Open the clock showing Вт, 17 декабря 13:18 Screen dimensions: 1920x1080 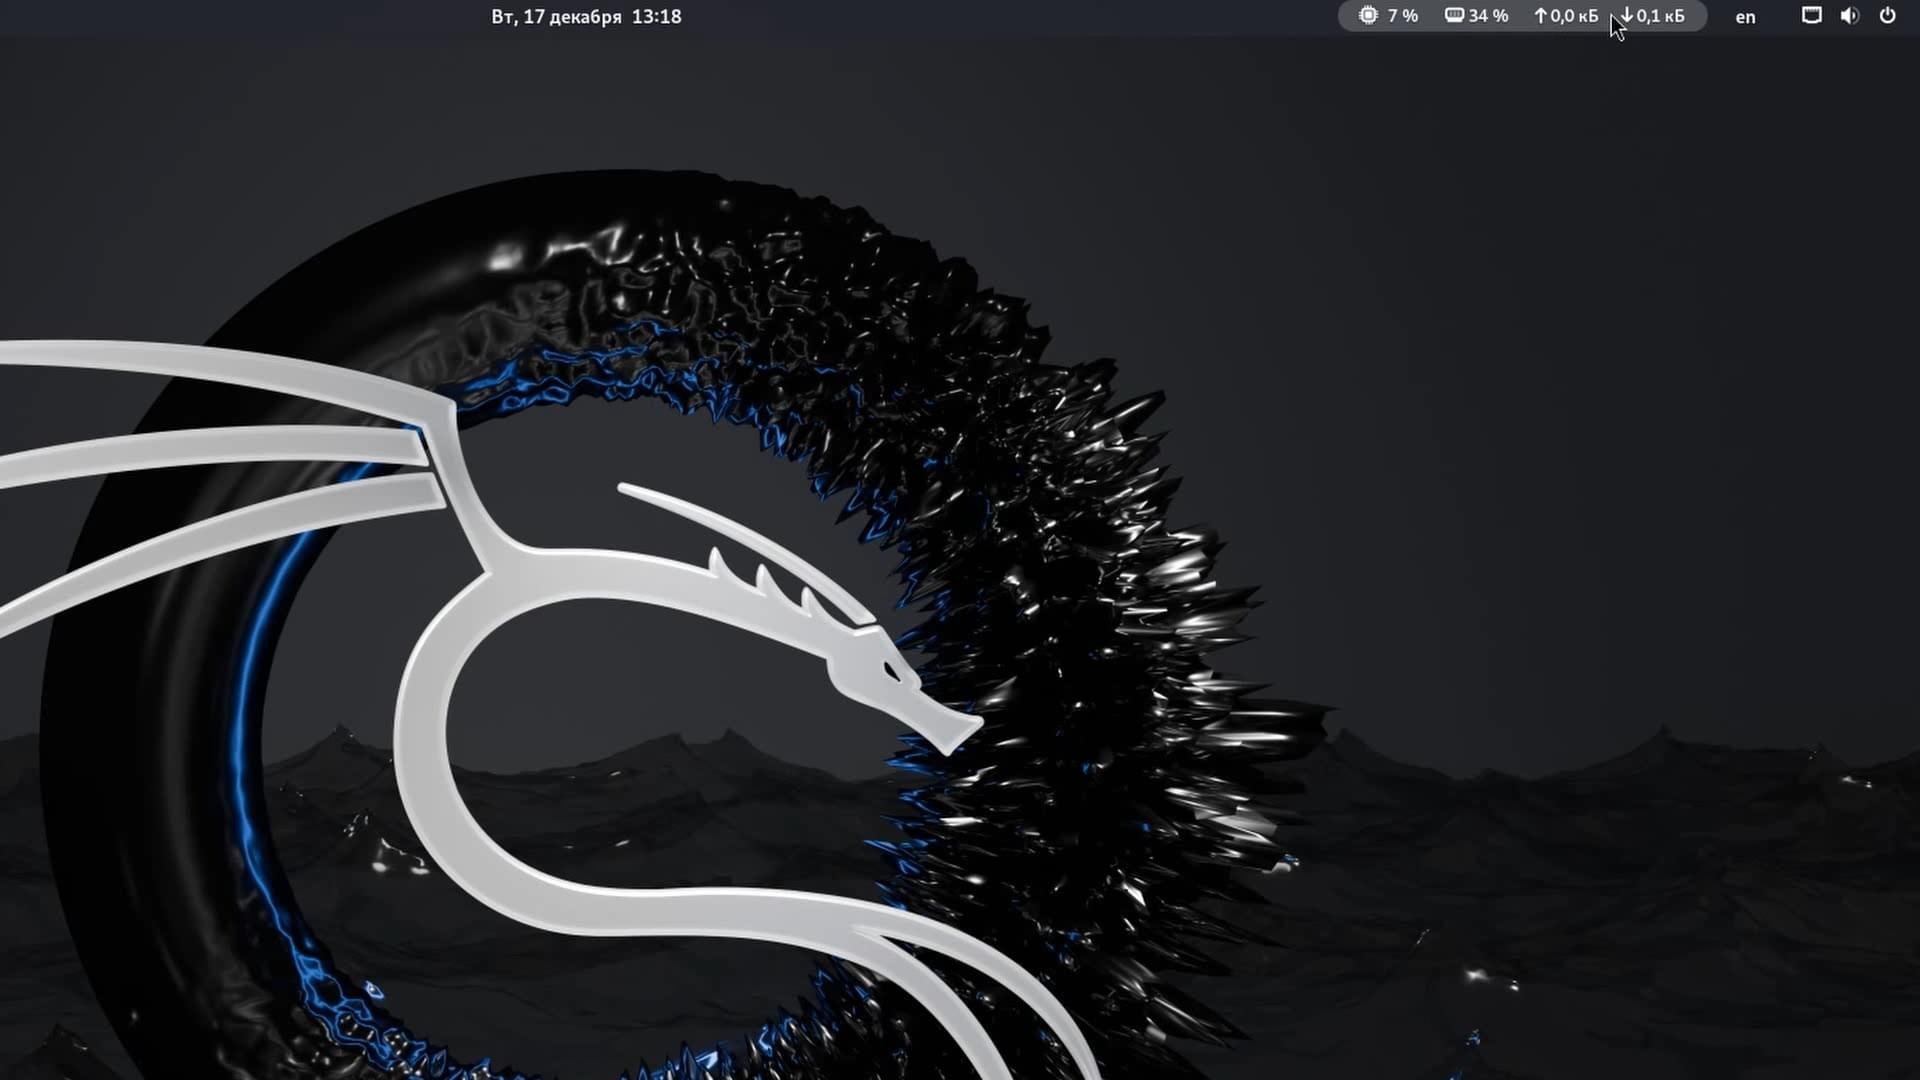coord(586,16)
